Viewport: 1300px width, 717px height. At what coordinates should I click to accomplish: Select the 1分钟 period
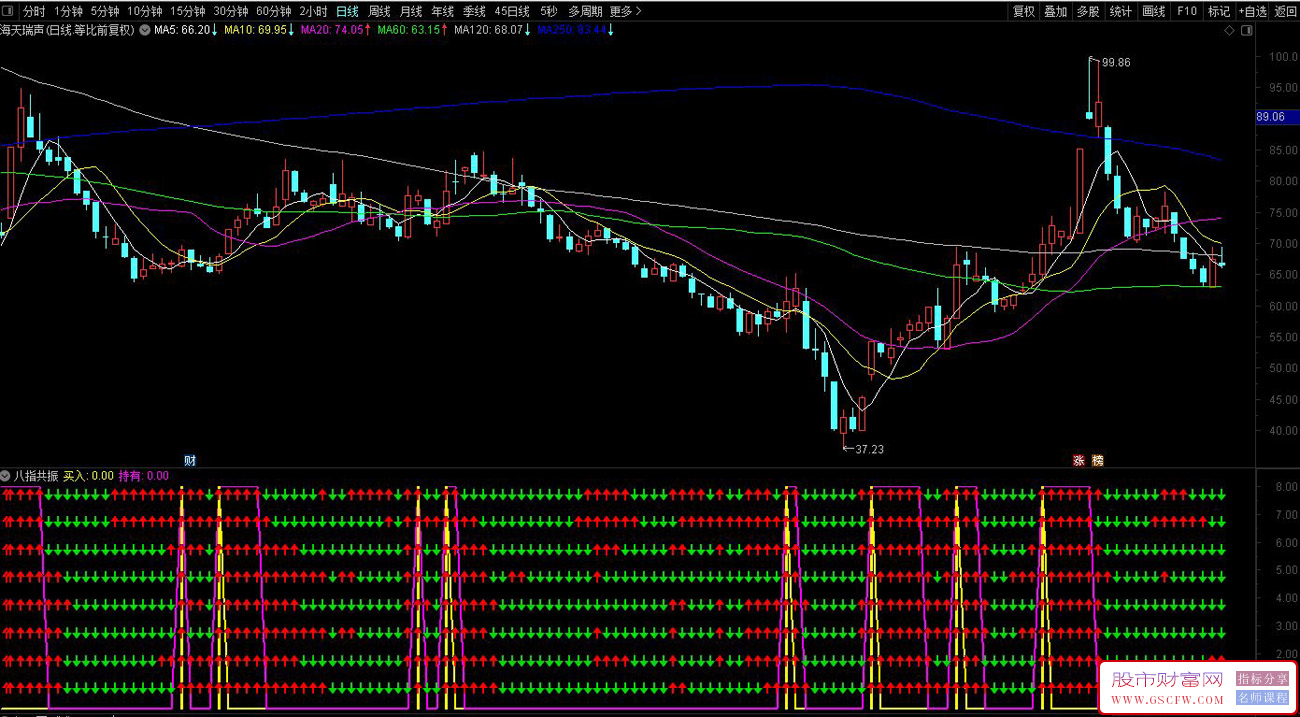point(69,11)
